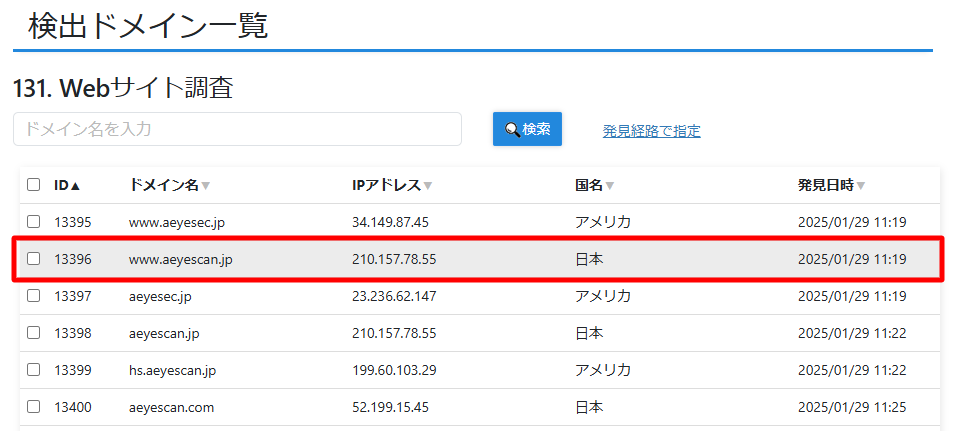Toggle the select-all checkbox in table header
The height and width of the screenshot is (431, 957).
coord(34,185)
